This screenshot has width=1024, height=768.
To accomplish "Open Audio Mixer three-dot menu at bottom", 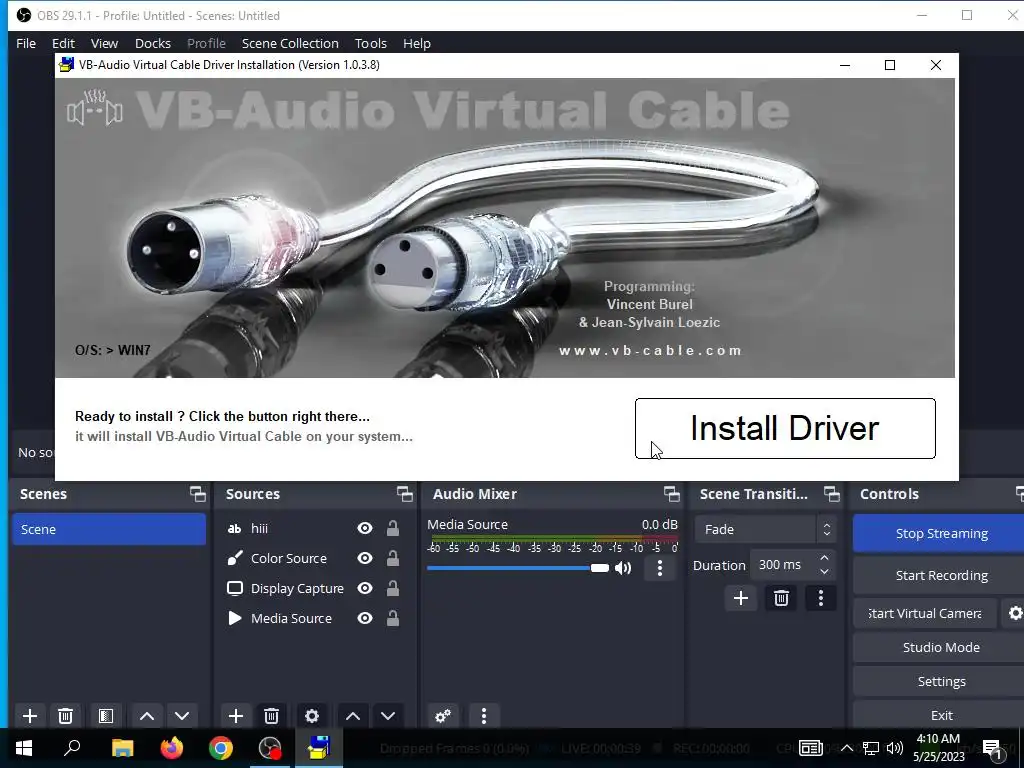I will tap(483, 716).
